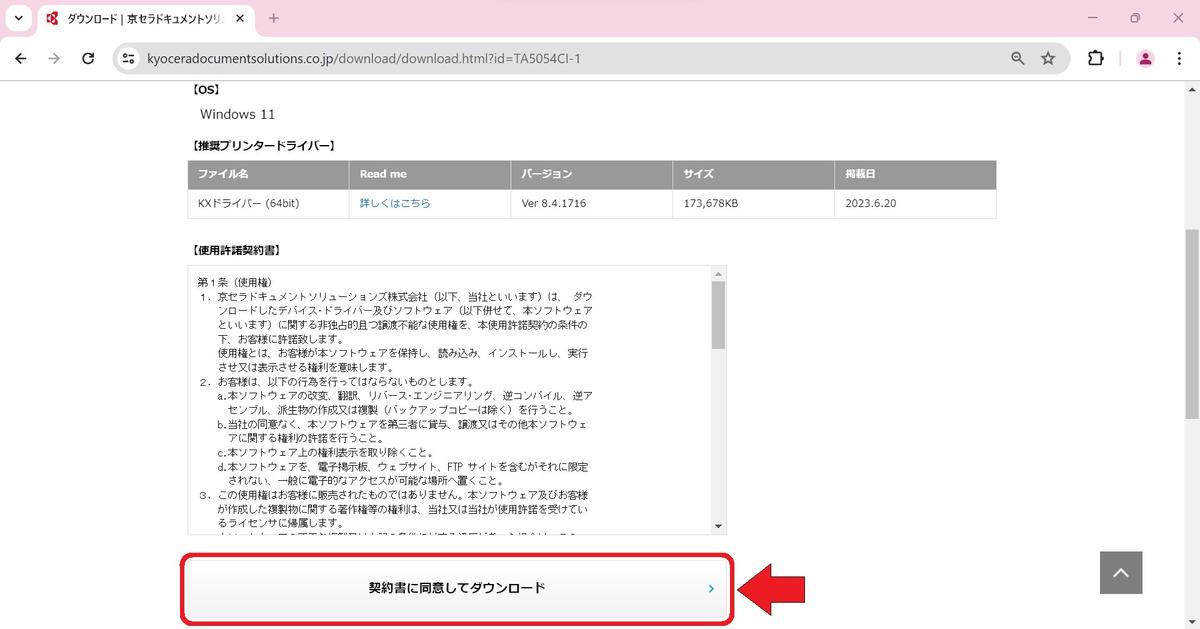This screenshot has width=1200, height=629.
Task: Go back to the previous page
Action: click(21, 59)
